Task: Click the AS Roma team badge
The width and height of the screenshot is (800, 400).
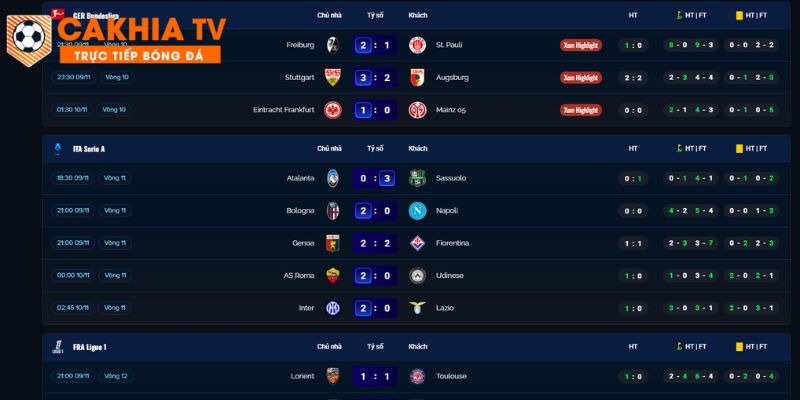Action: click(333, 275)
